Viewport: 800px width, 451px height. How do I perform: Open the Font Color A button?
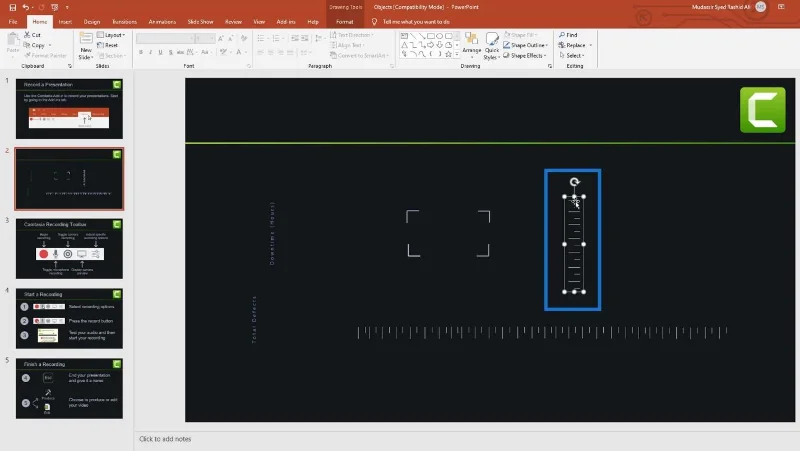point(239,52)
